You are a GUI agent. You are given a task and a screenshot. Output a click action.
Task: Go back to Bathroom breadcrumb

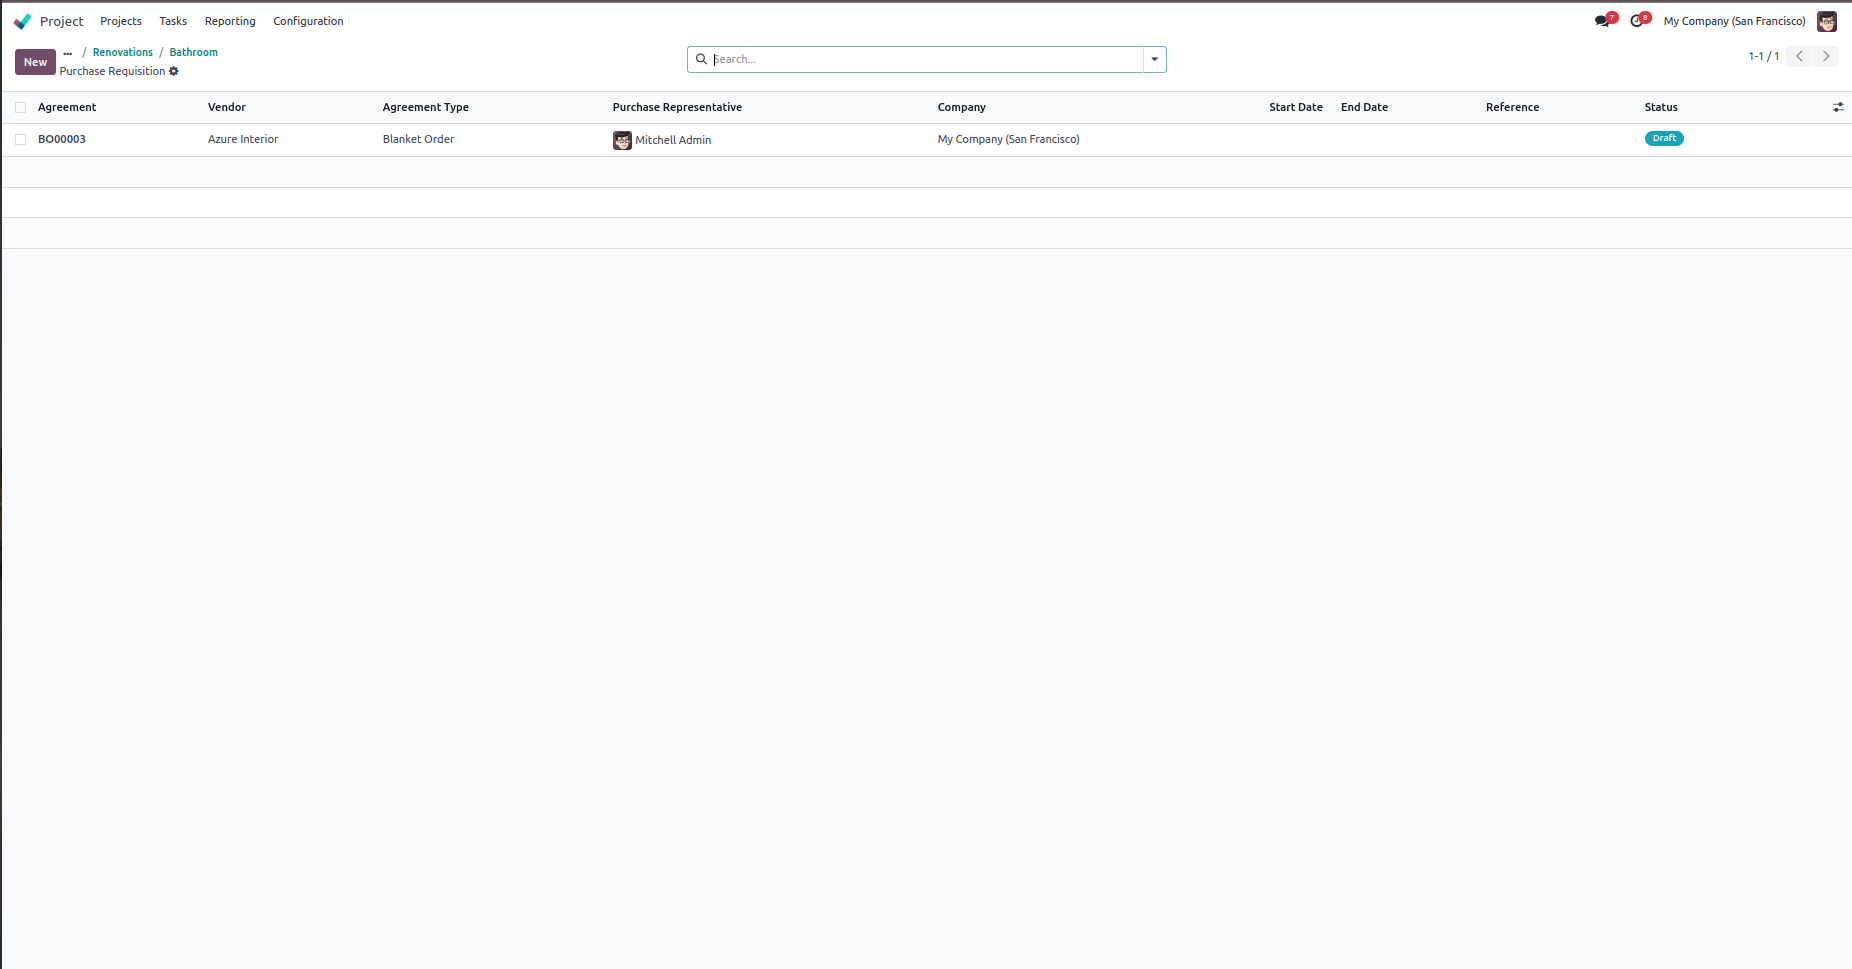pos(194,52)
